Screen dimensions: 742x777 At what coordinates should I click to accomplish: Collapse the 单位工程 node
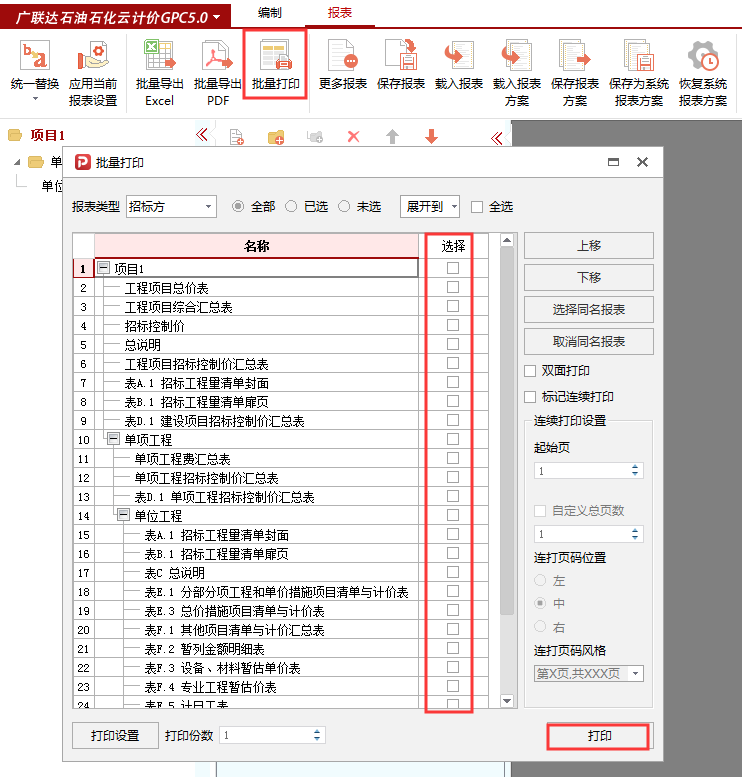click(x=123, y=515)
